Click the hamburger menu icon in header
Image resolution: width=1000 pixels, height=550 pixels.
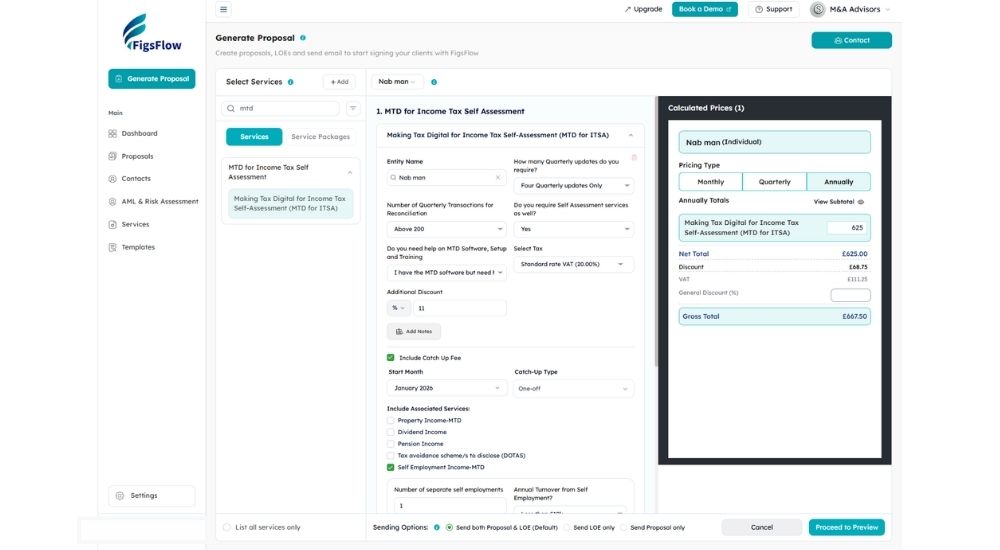coord(223,9)
